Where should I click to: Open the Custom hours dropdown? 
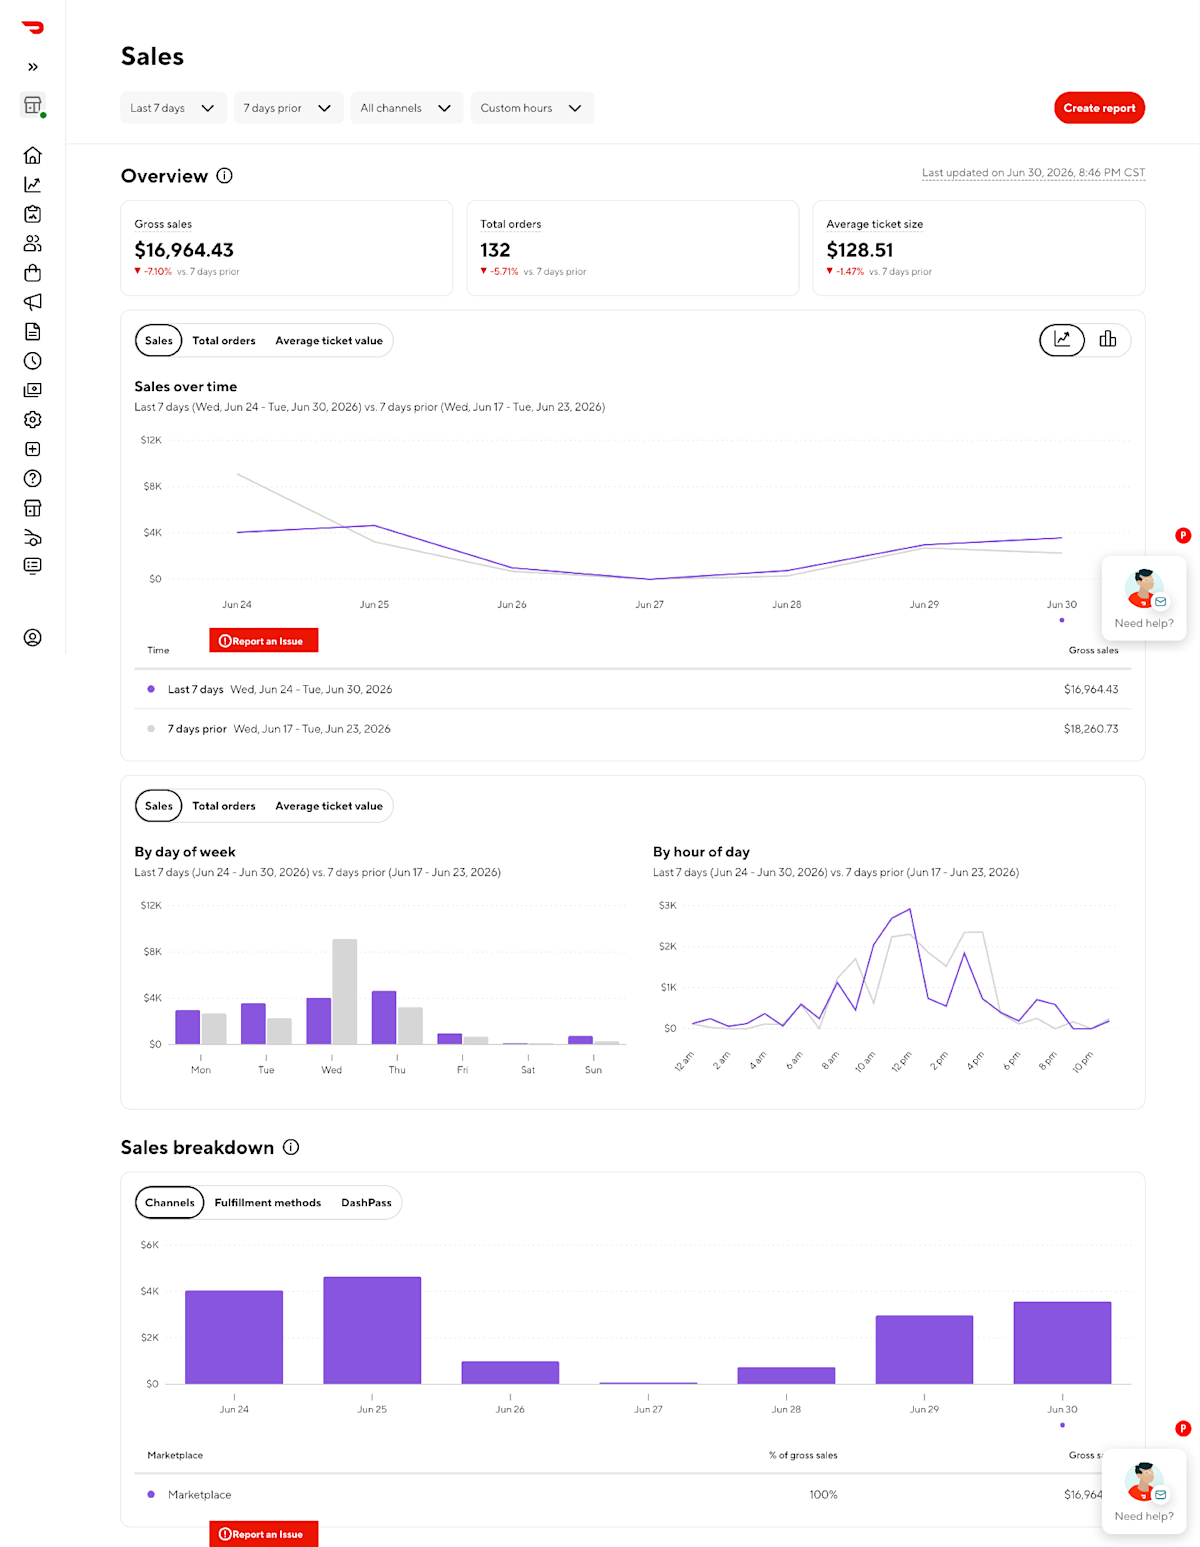pos(531,108)
